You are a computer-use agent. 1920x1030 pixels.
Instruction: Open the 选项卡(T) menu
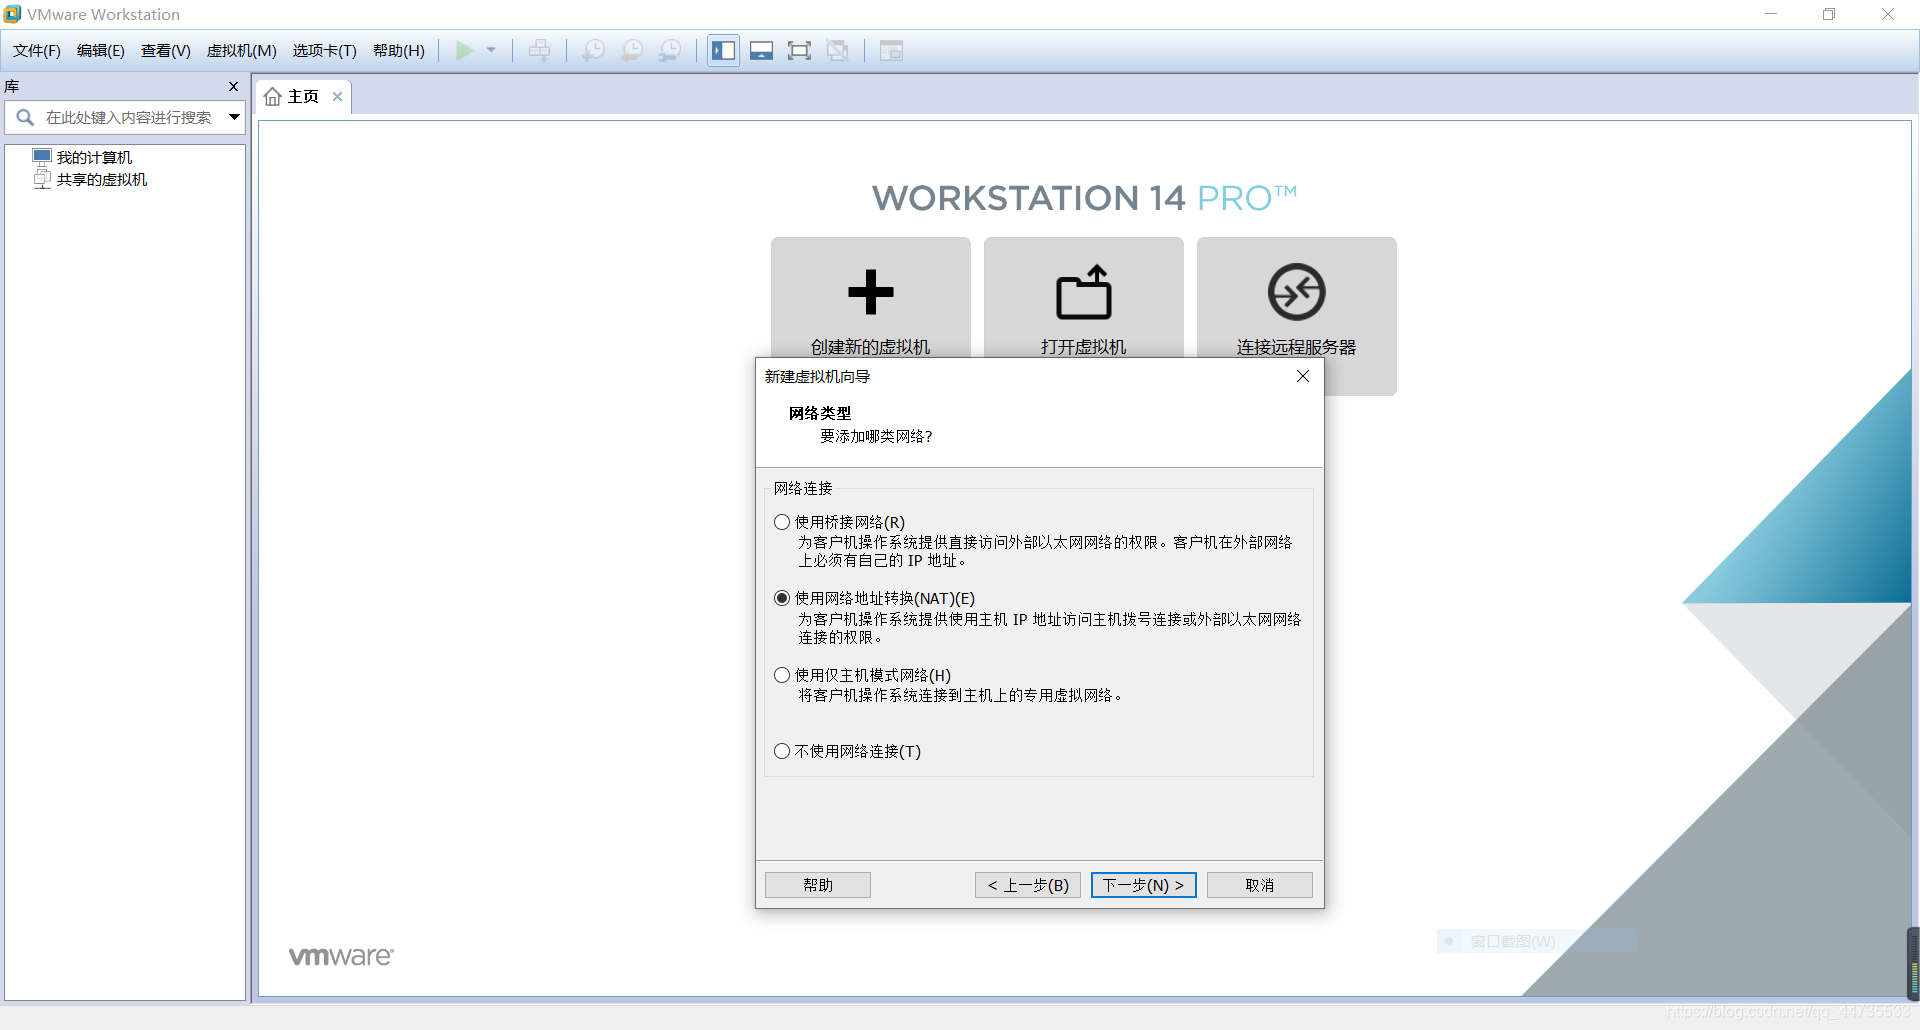(x=325, y=51)
